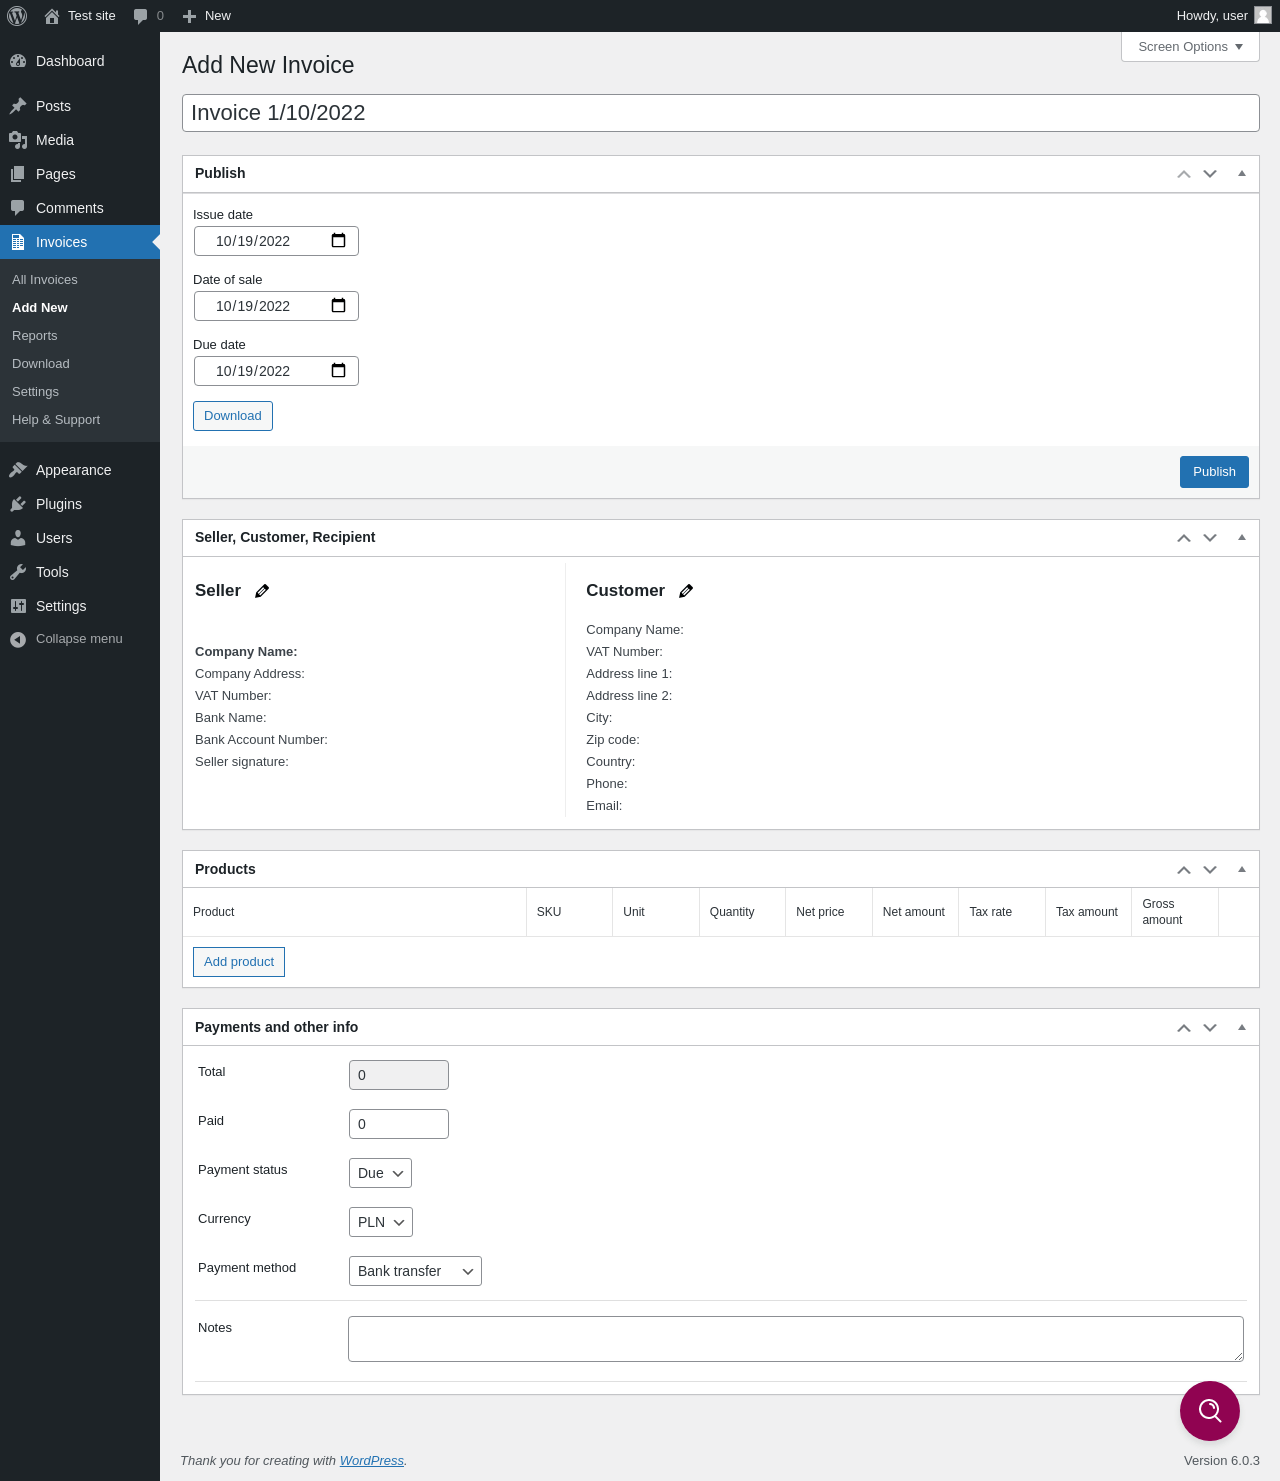Image resolution: width=1280 pixels, height=1481 pixels.
Task: Expand the Screen Options tab
Action: (1190, 47)
